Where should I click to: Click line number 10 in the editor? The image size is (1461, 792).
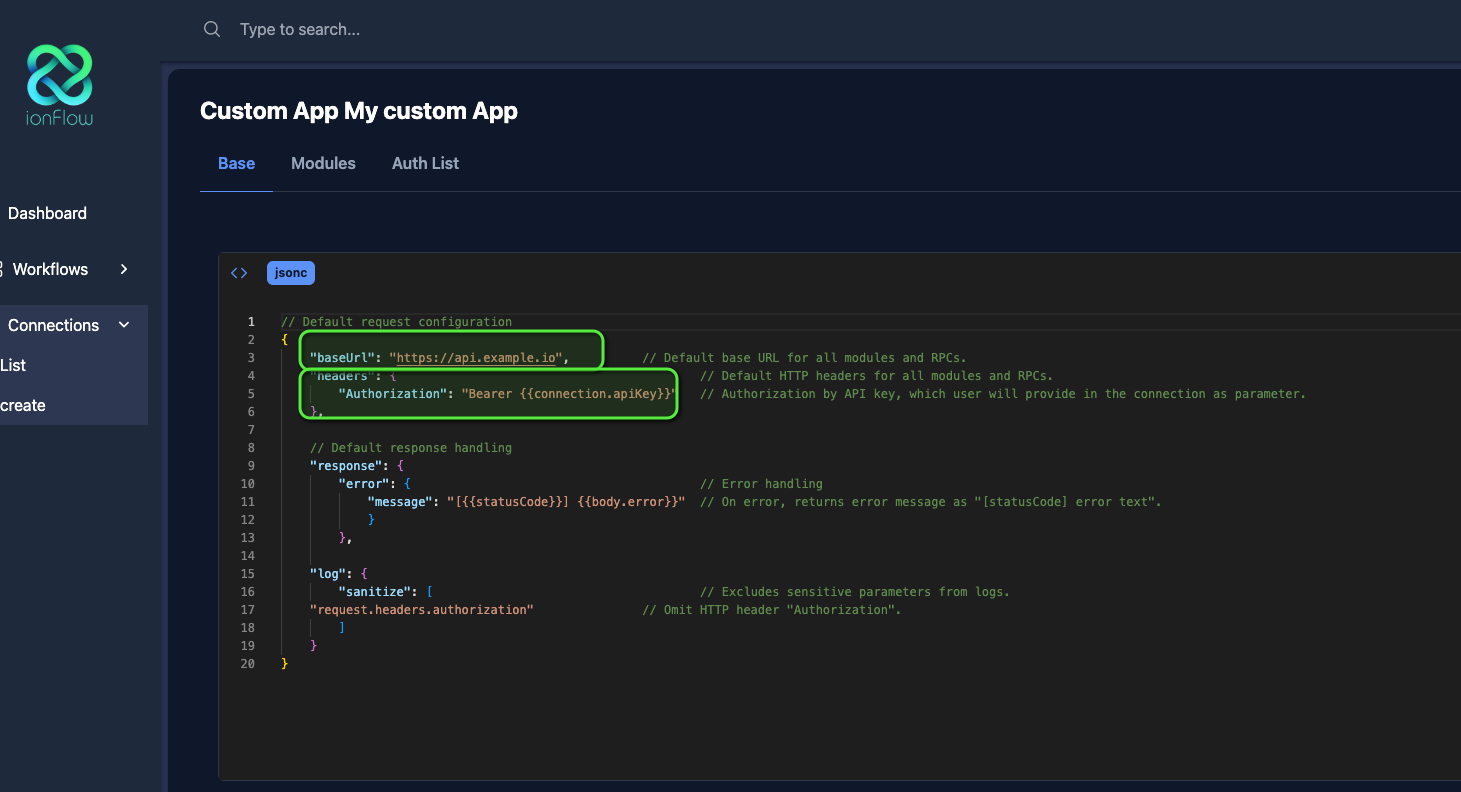pyautogui.click(x=247, y=483)
